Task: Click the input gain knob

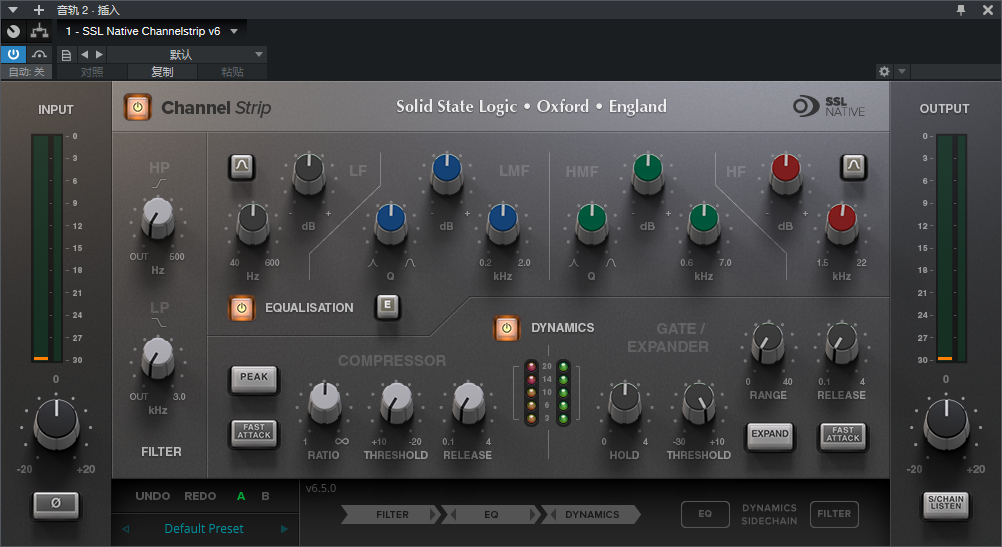Action: (x=56, y=423)
